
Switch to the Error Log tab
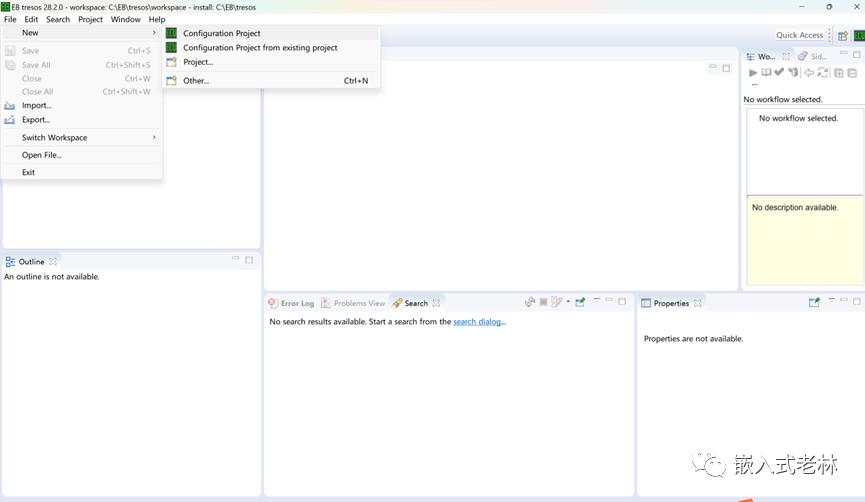291,303
